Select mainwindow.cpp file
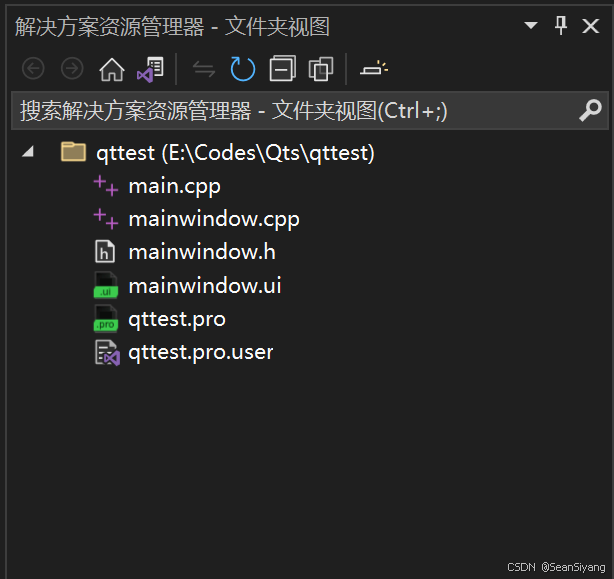This screenshot has height=579, width=614. pos(214,219)
